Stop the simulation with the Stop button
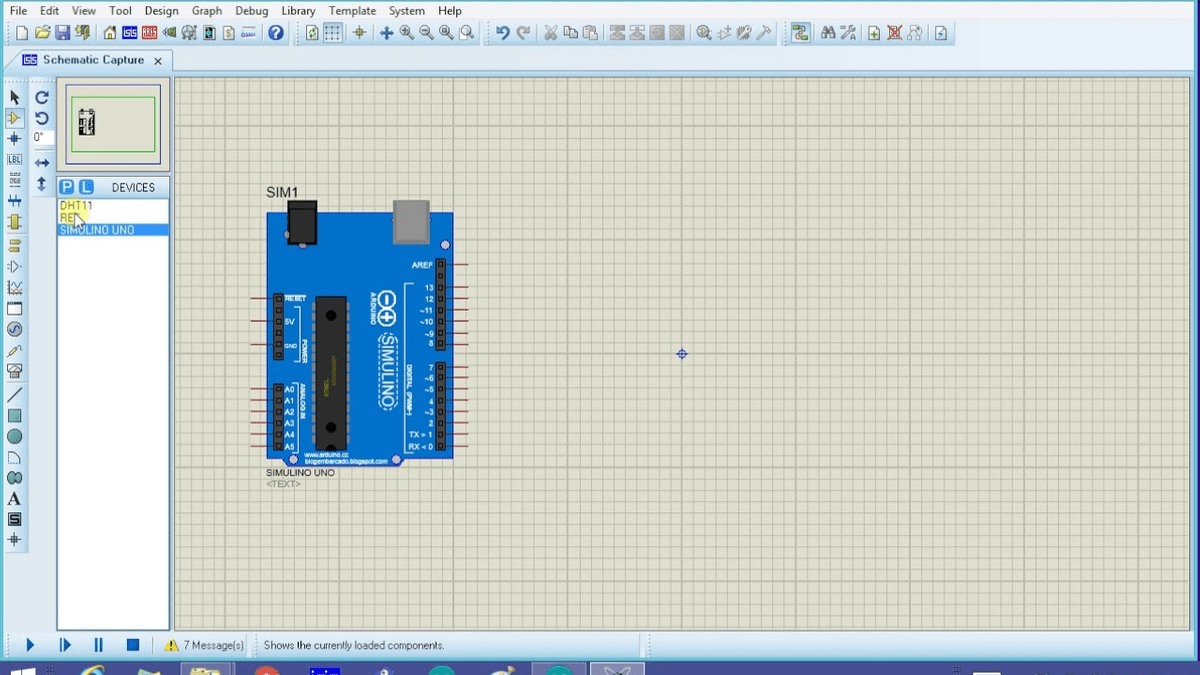Screen dimensions: 1200x675 (x=132, y=645)
